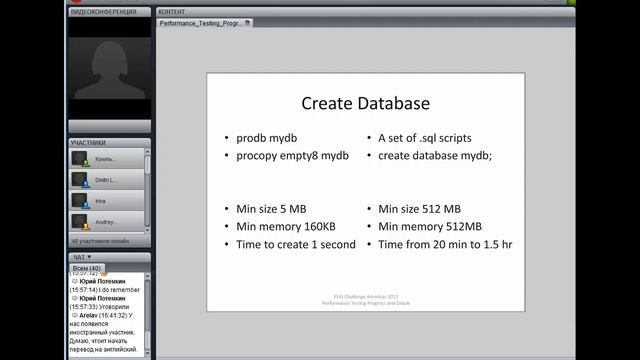Click chat bubble icon beside 15:57:33 message
This screenshot has width=640, height=360.
pos(75,298)
